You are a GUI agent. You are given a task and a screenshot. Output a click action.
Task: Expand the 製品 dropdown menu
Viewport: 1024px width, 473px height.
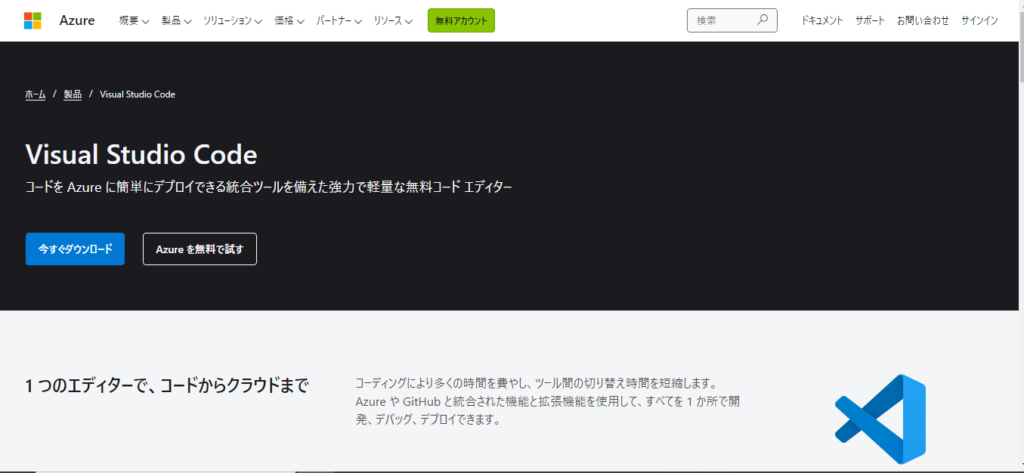(176, 20)
